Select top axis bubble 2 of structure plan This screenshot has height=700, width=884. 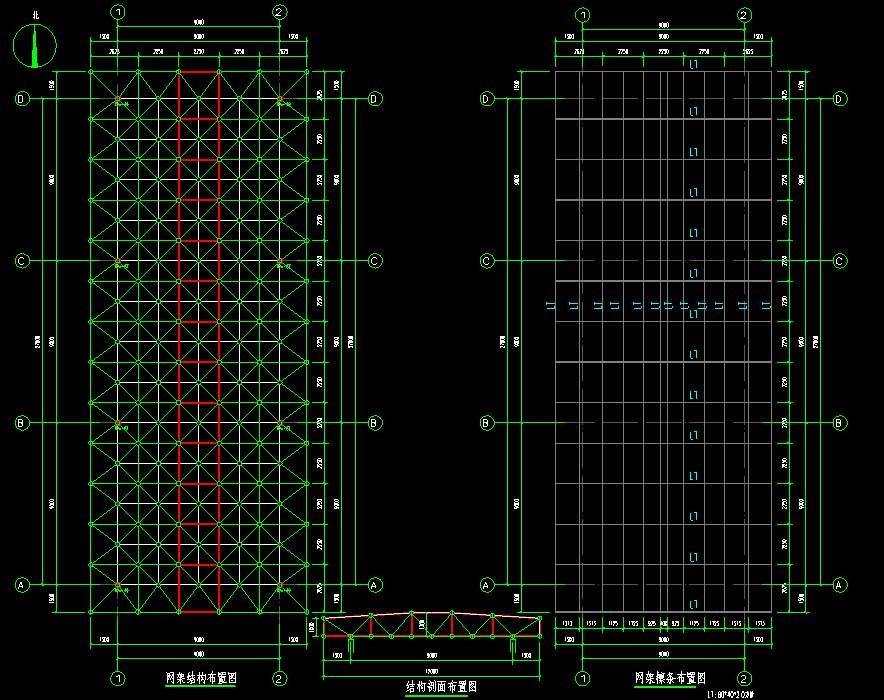pos(279,12)
